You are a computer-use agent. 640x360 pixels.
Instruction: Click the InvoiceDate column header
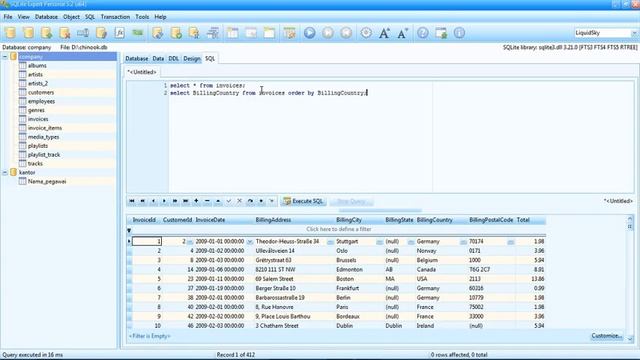click(x=224, y=220)
